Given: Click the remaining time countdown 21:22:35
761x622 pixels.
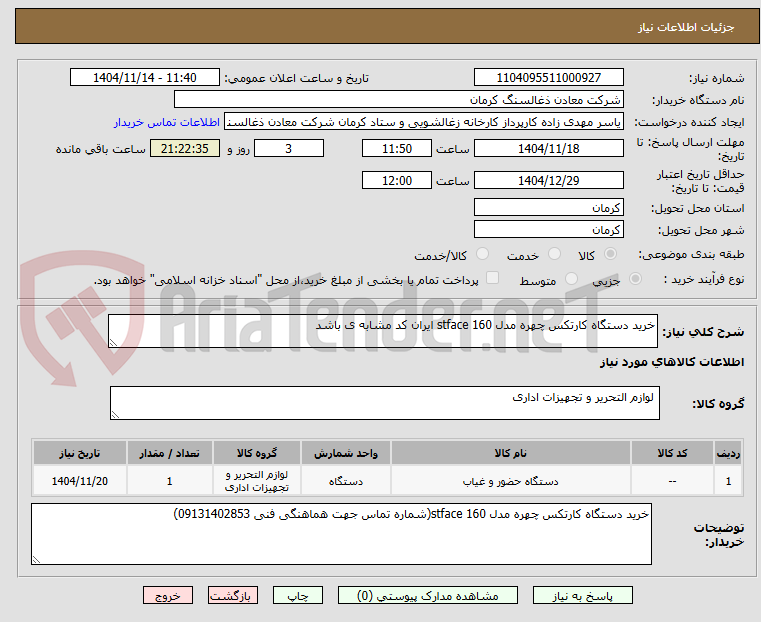Looking at the screenshot, I should pyautogui.click(x=185, y=148).
